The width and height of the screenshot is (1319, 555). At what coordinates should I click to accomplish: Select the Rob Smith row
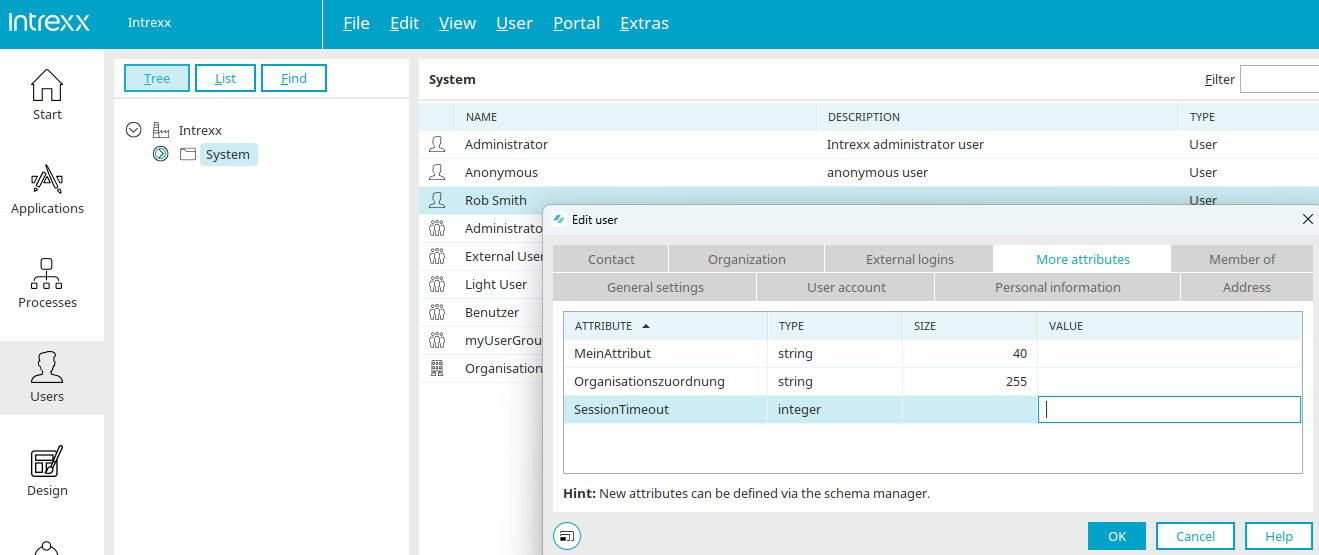(869, 200)
